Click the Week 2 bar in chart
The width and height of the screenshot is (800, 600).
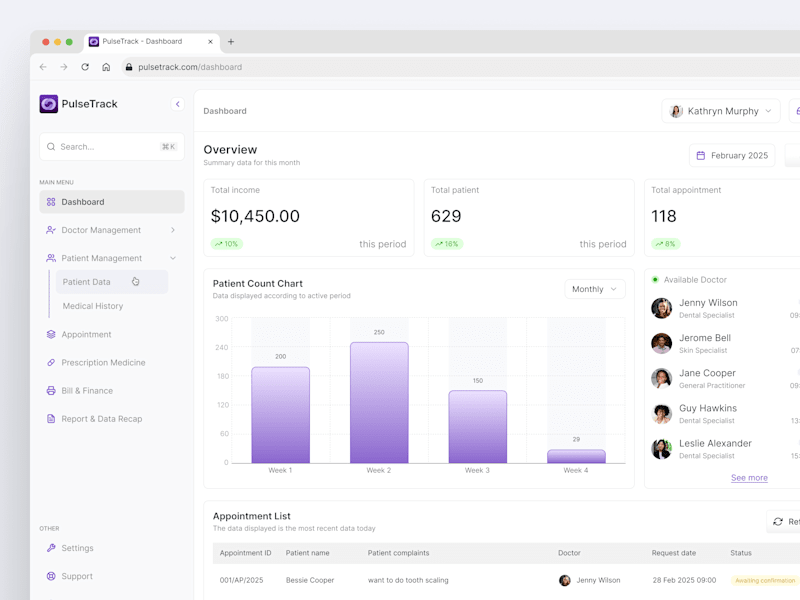379,403
